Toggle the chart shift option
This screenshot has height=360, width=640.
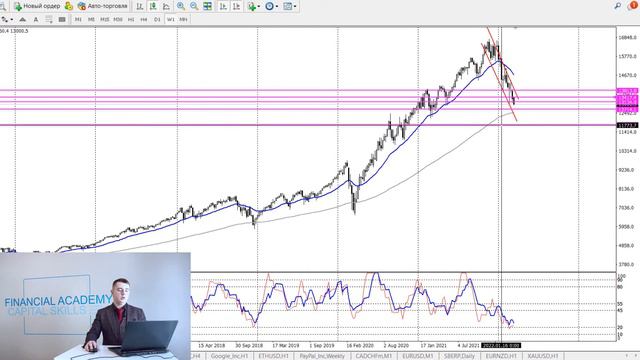[236, 6]
